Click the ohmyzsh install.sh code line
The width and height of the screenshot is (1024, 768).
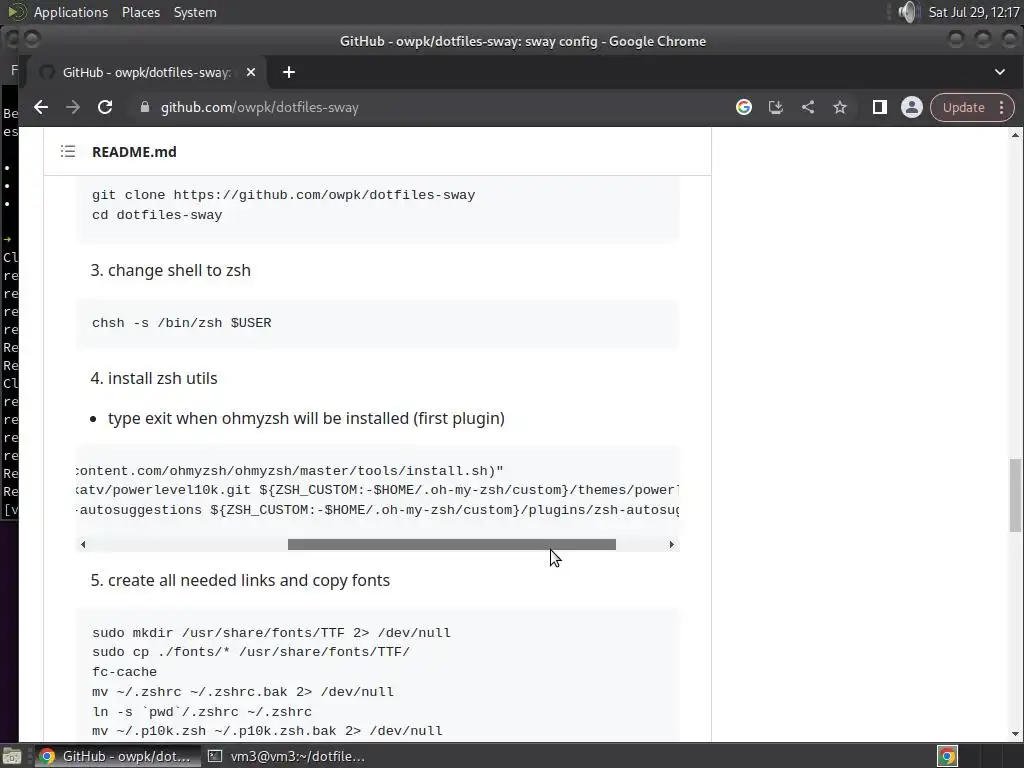coord(290,471)
